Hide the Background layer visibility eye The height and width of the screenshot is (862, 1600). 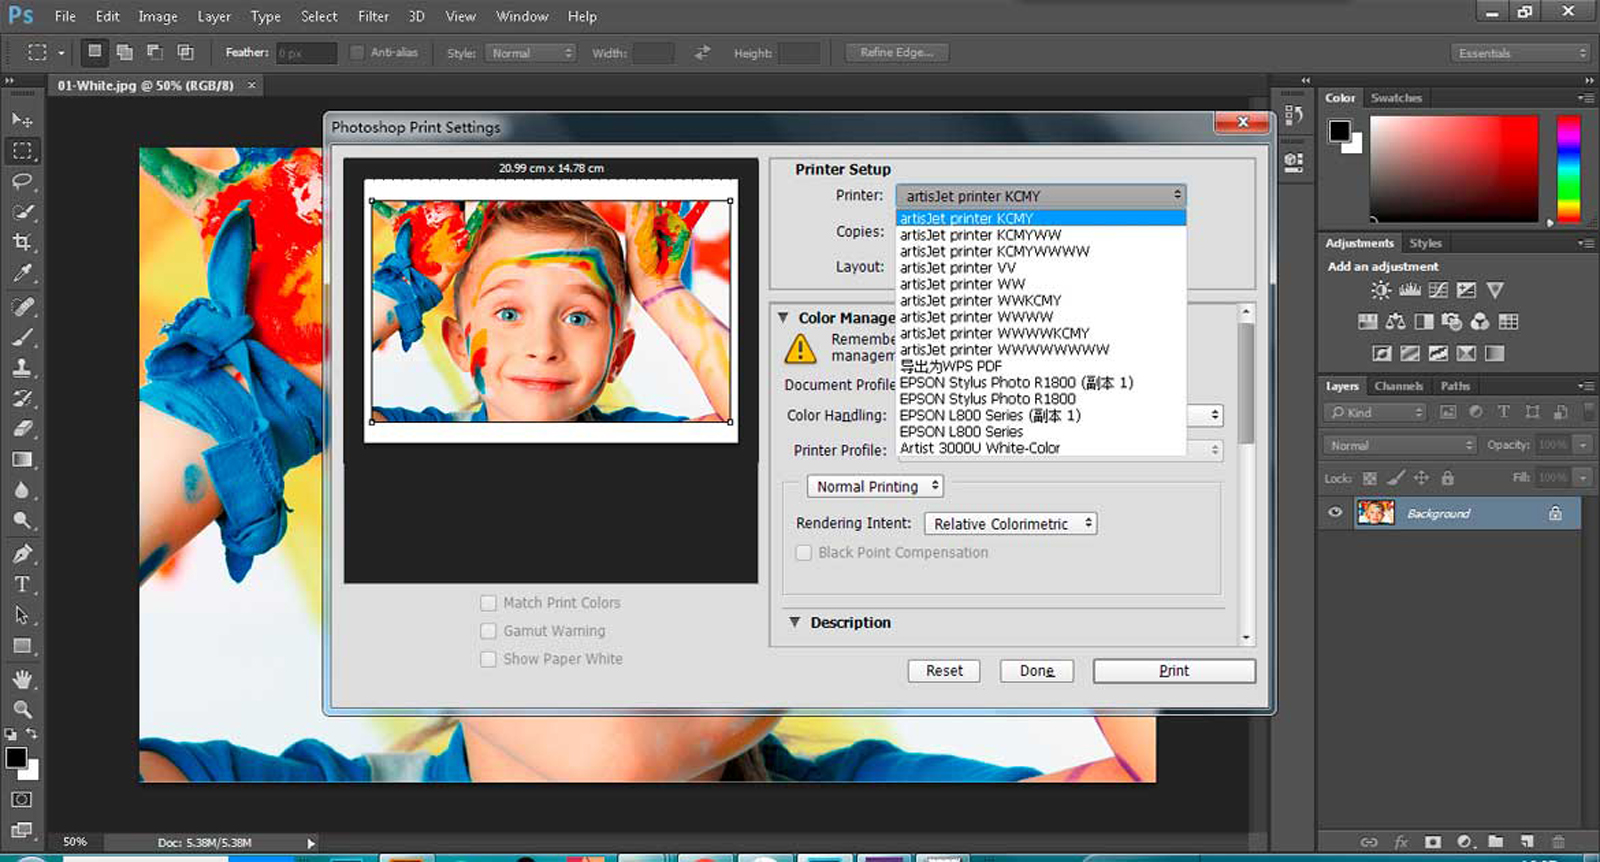click(1335, 513)
